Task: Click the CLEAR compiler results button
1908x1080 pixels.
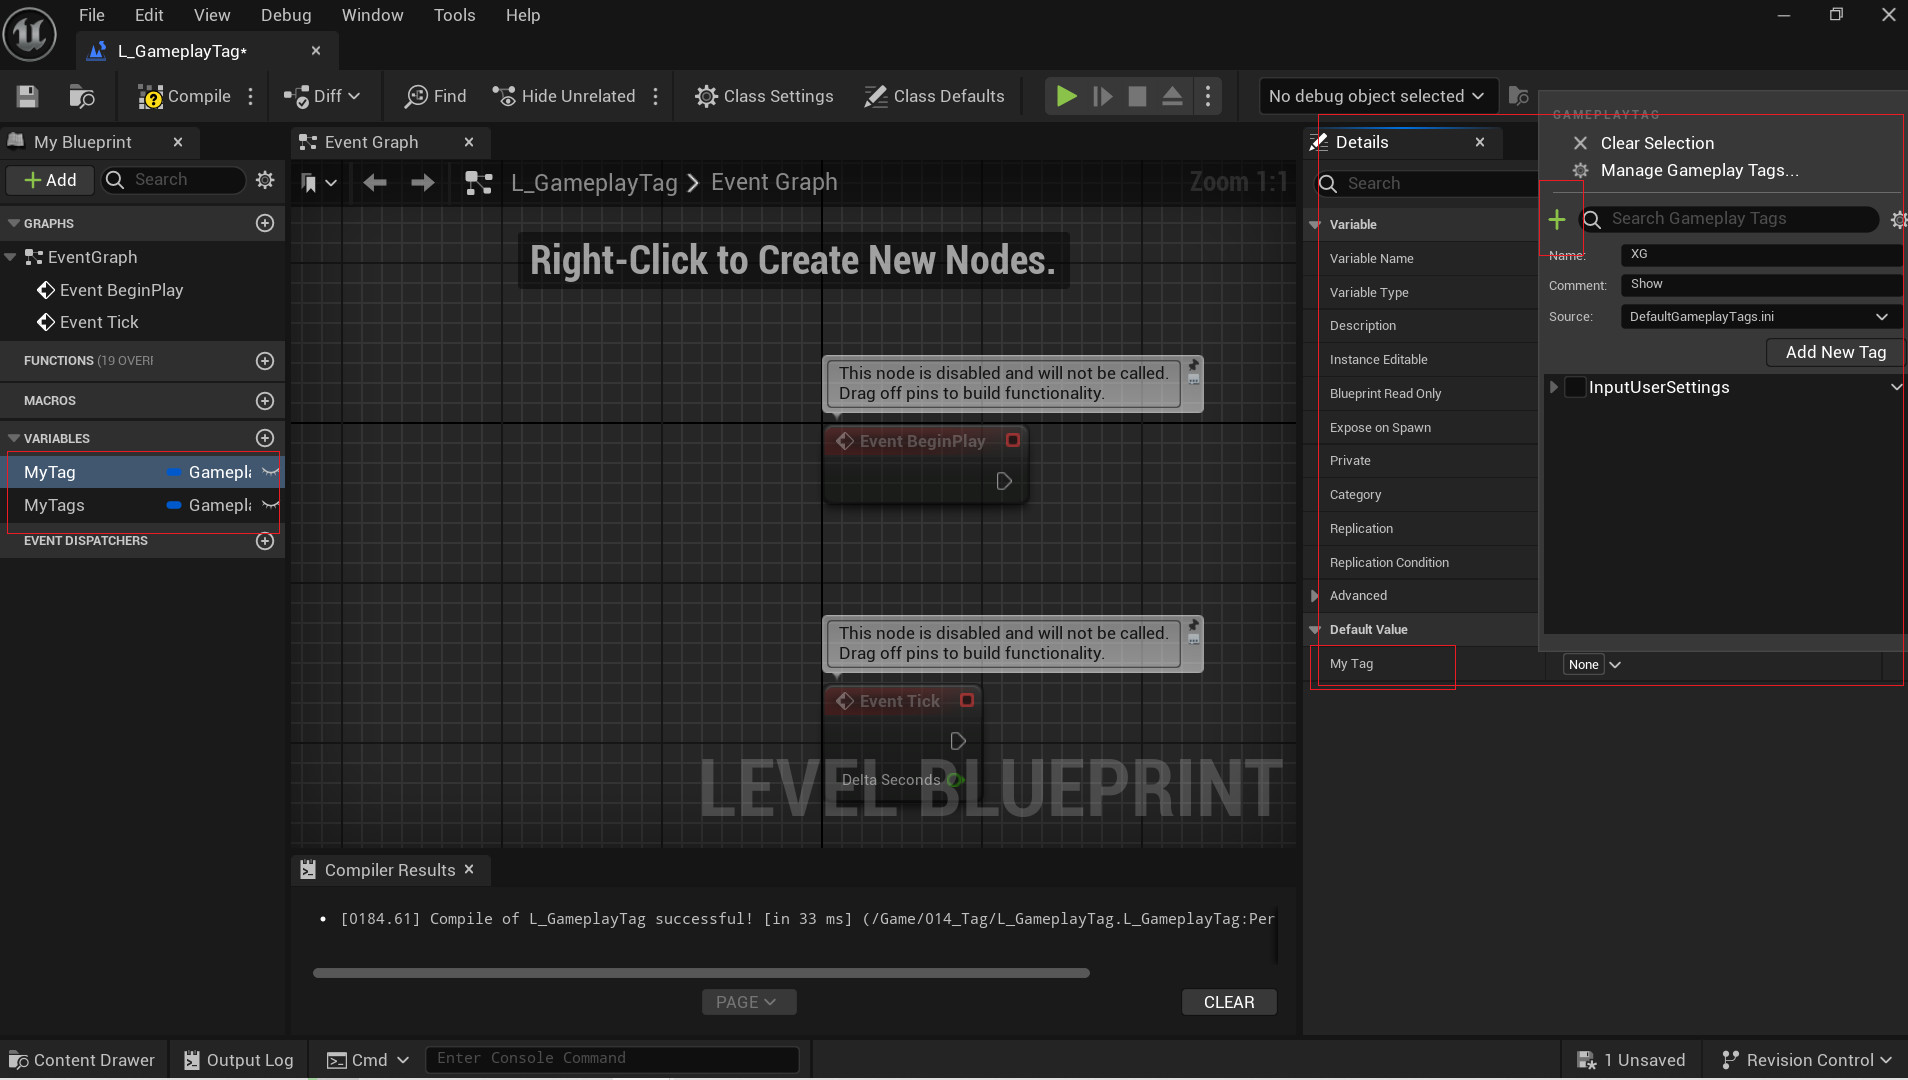Action: click(x=1229, y=1002)
